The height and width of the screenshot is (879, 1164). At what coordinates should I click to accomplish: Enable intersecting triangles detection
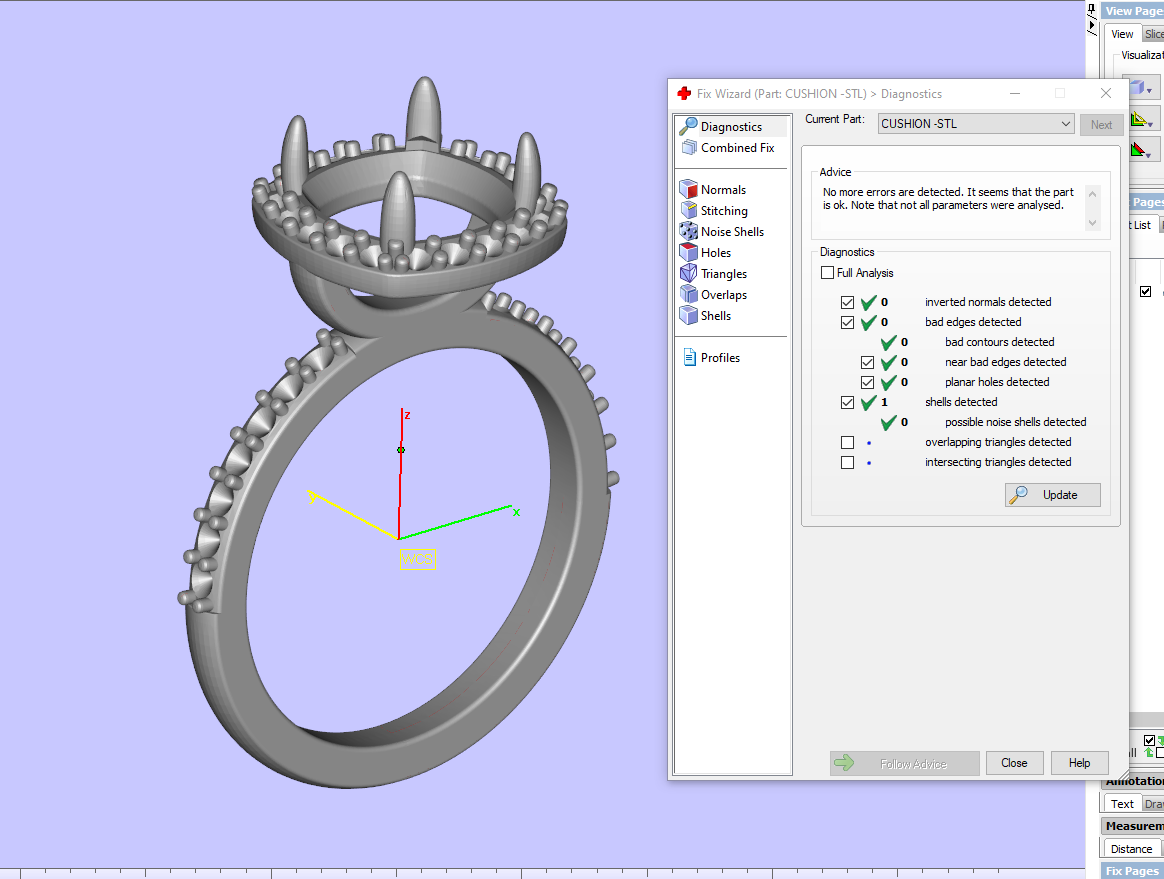pos(848,463)
